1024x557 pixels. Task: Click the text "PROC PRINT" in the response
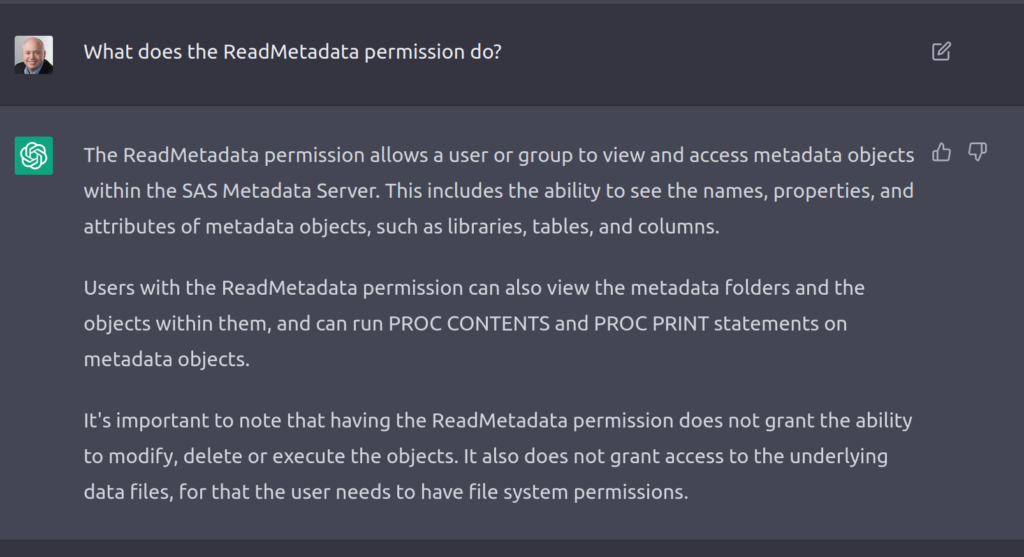pyautogui.click(x=651, y=323)
